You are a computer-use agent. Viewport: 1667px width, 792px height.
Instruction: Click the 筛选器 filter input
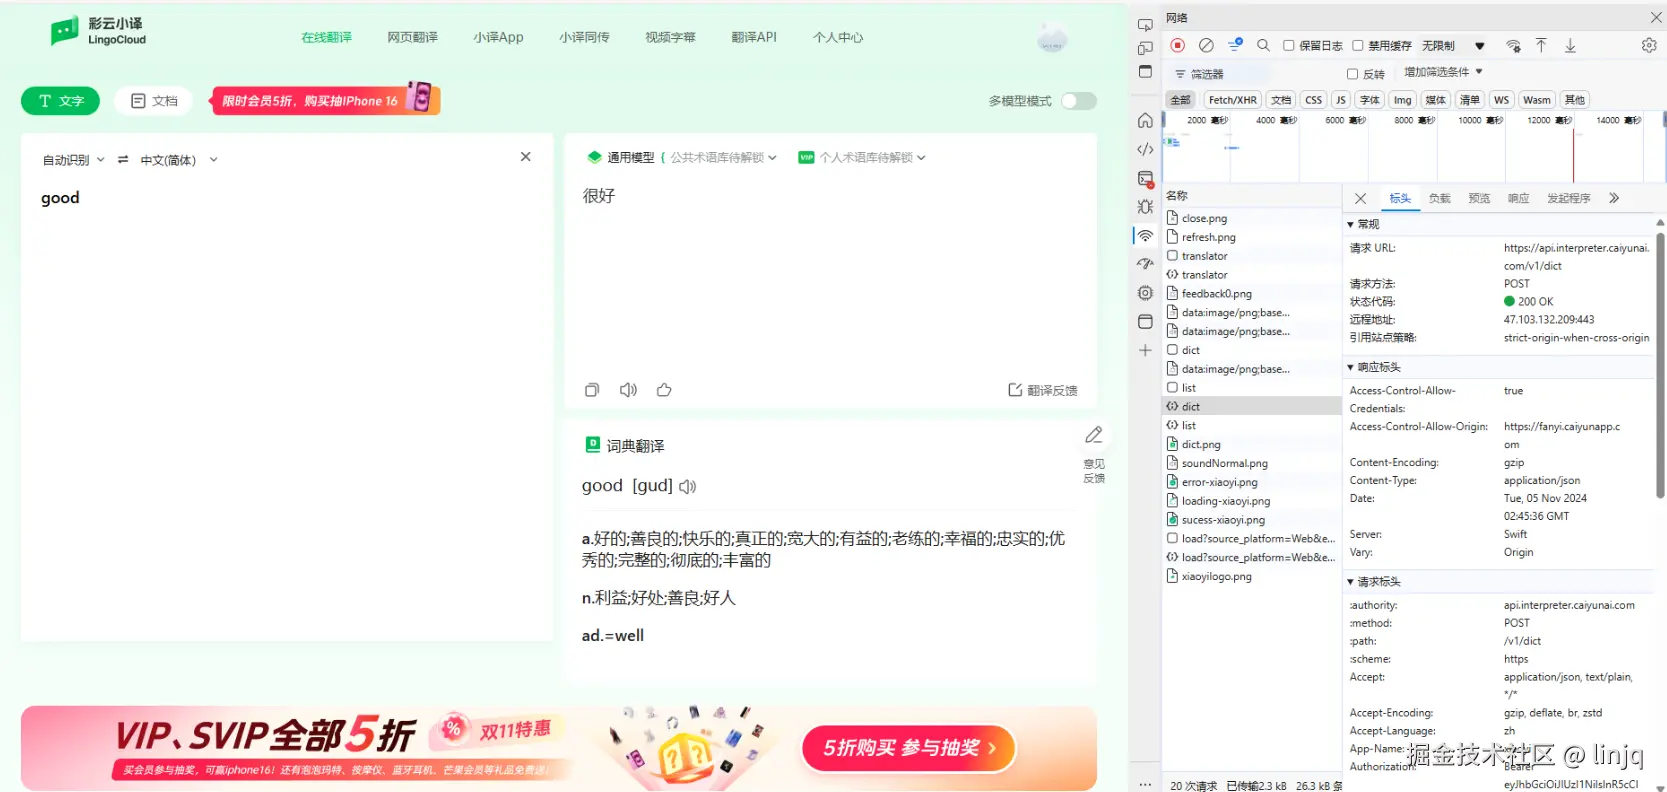pos(1219,74)
